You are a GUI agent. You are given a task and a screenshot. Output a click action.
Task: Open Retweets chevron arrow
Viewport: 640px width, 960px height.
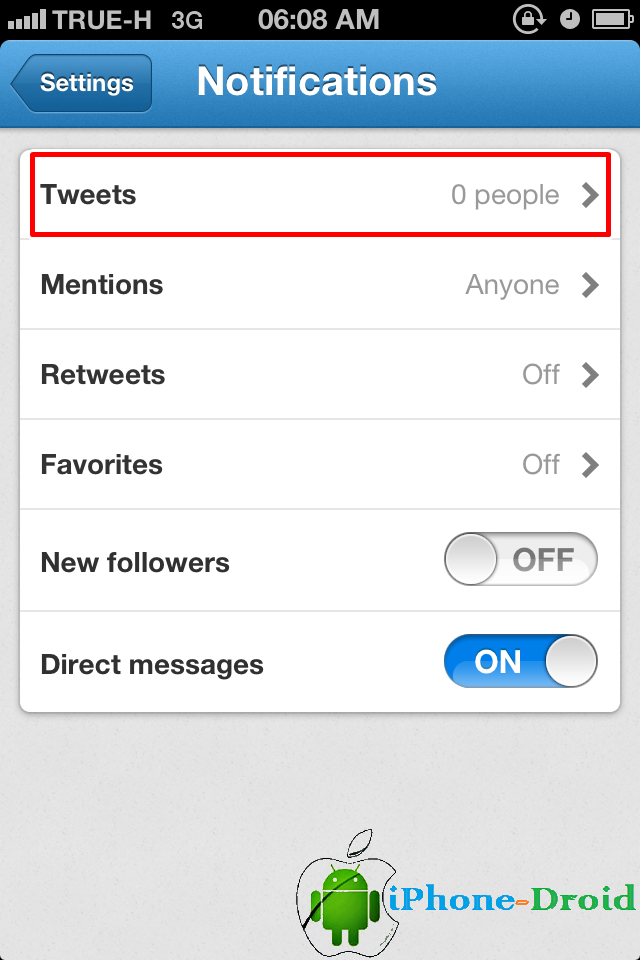pos(590,375)
